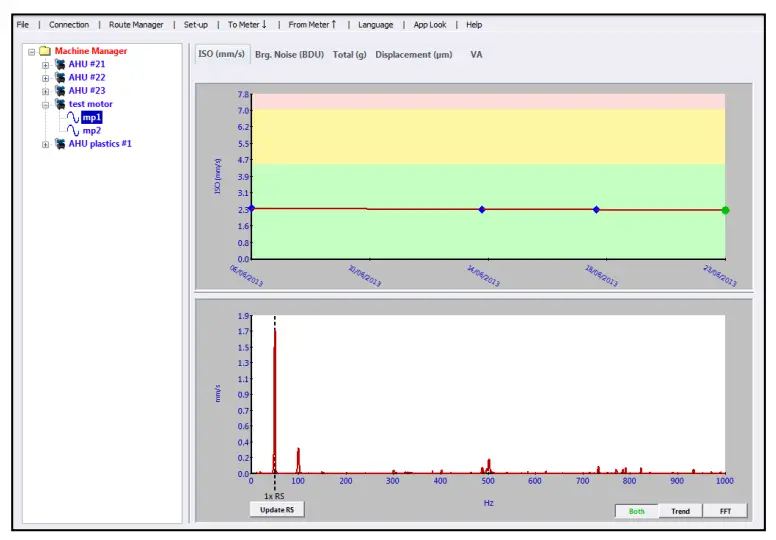Click the test motor machine icon
The image size is (776, 540).
(x=60, y=104)
